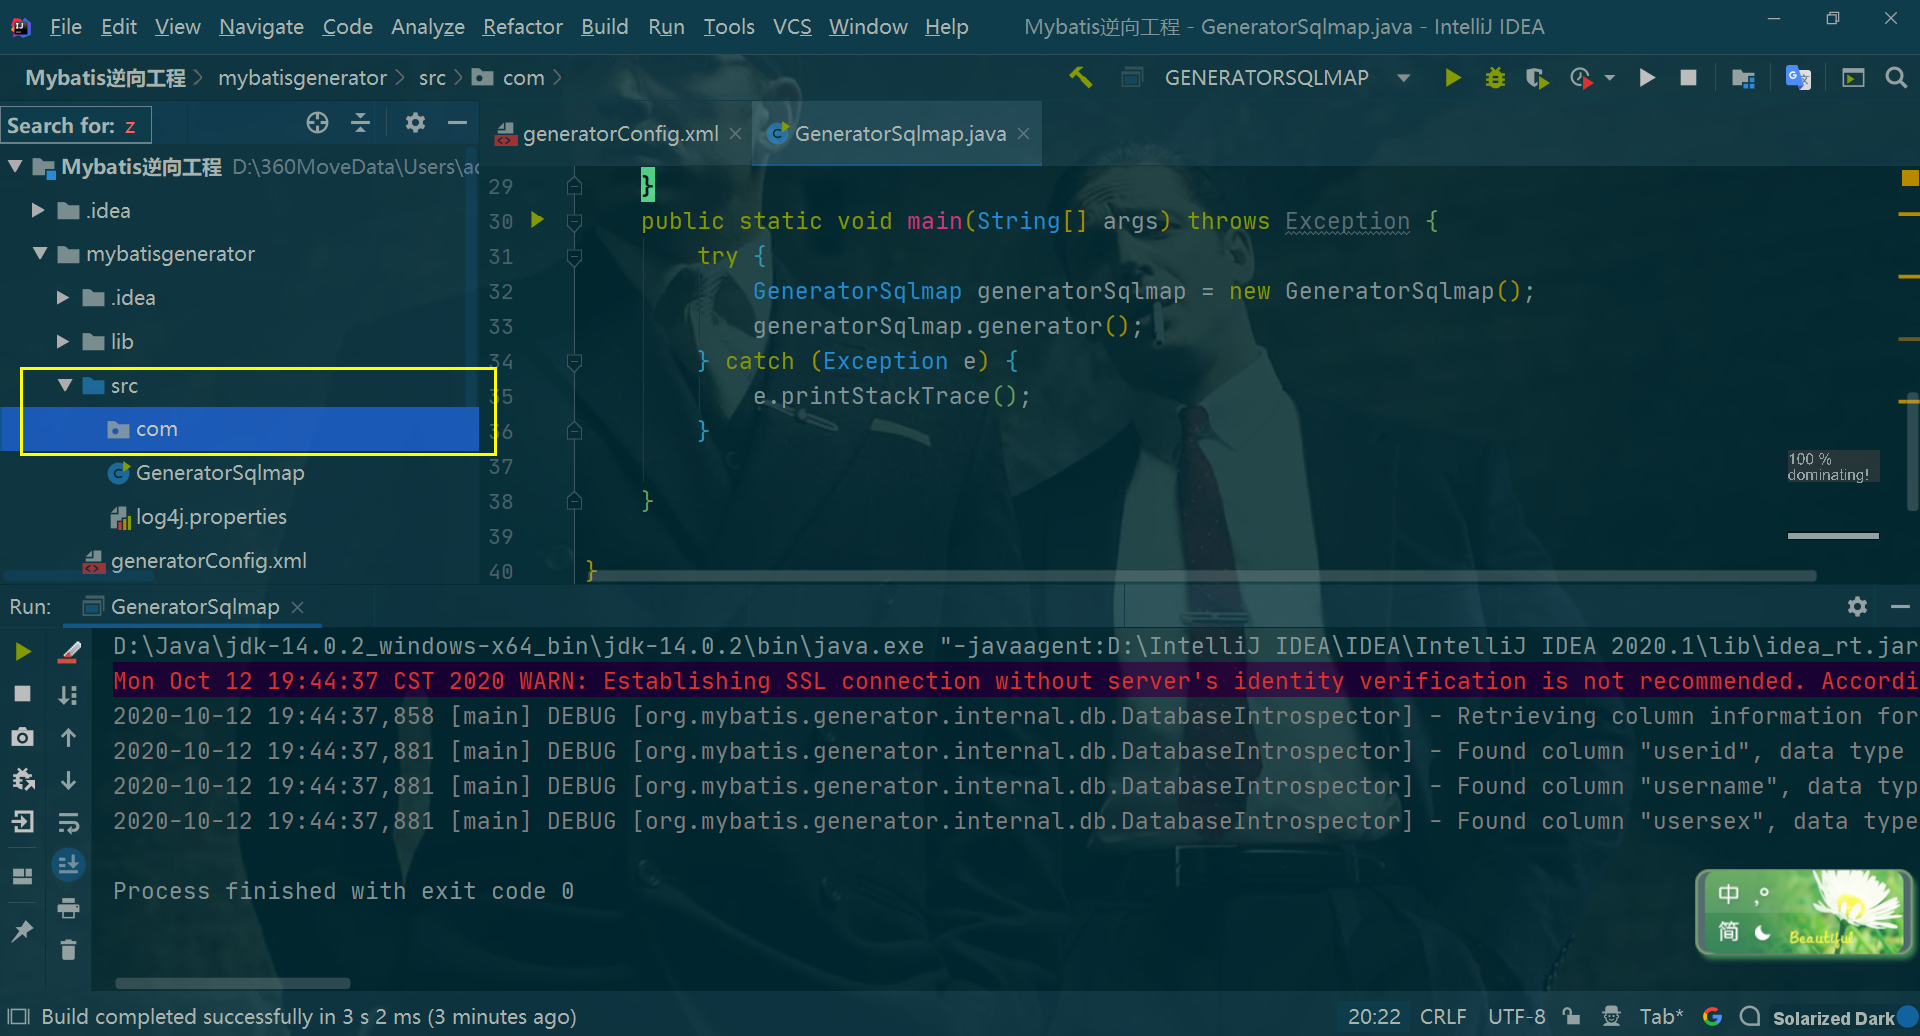Start debugging with the bug icon

[x=1495, y=78]
